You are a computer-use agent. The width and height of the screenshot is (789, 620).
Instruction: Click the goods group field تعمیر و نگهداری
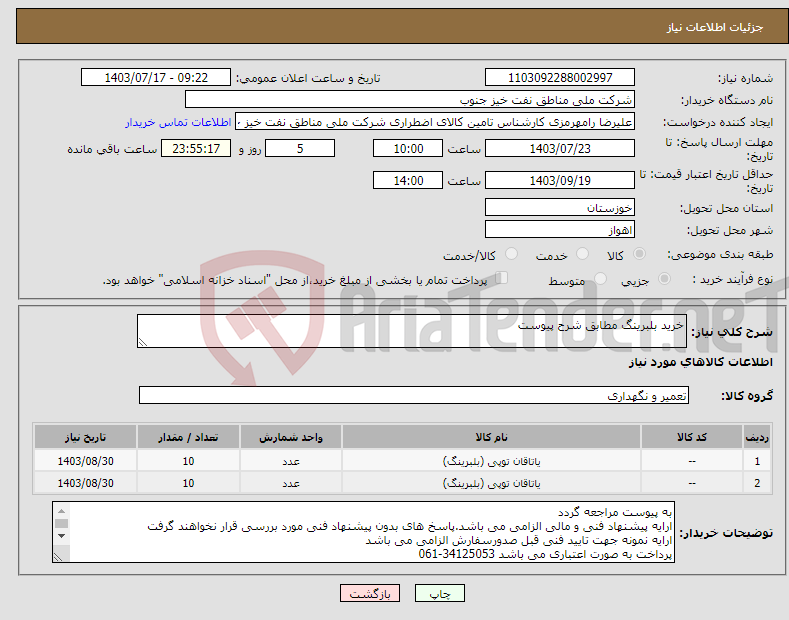click(414, 396)
